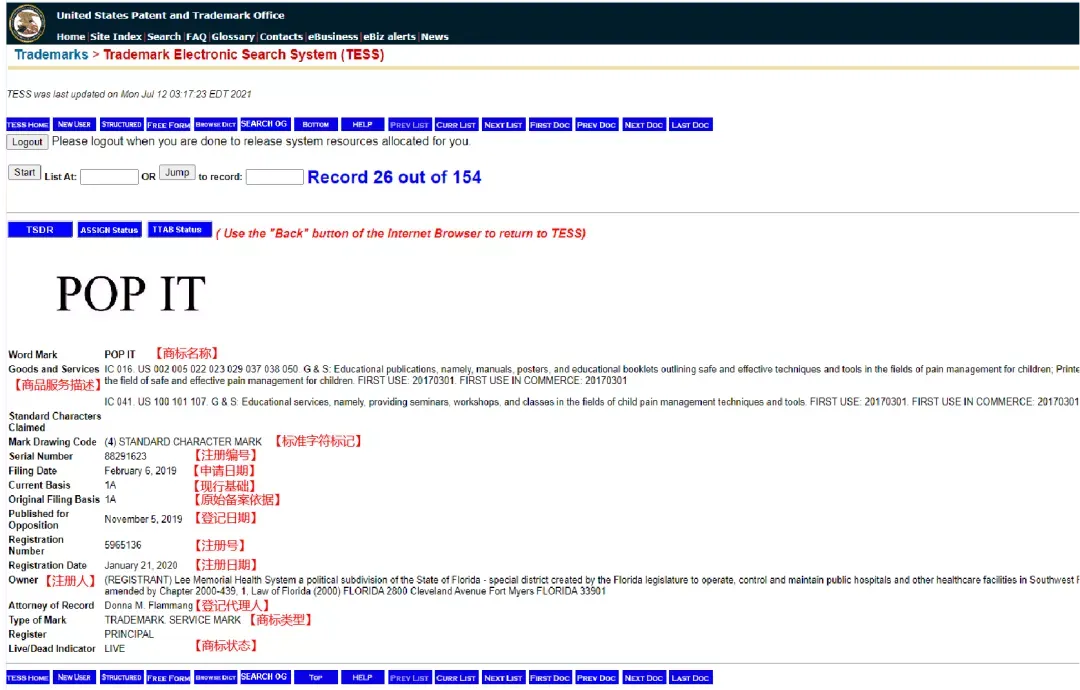Click bottom Prev List button
This screenshot has height=690, width=1080.
[410, 678]
